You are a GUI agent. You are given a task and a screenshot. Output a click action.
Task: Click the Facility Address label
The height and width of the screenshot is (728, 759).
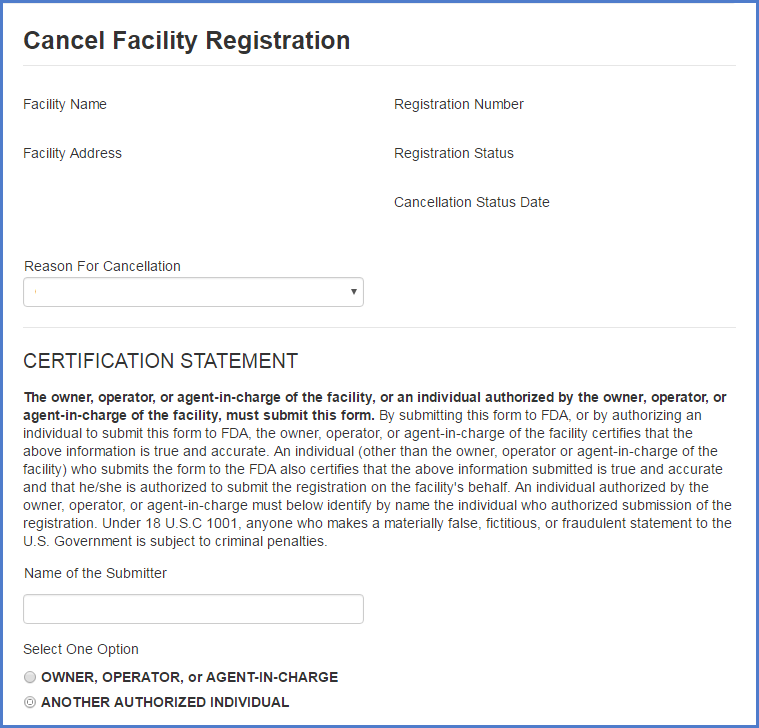click(x=72, y=153)
